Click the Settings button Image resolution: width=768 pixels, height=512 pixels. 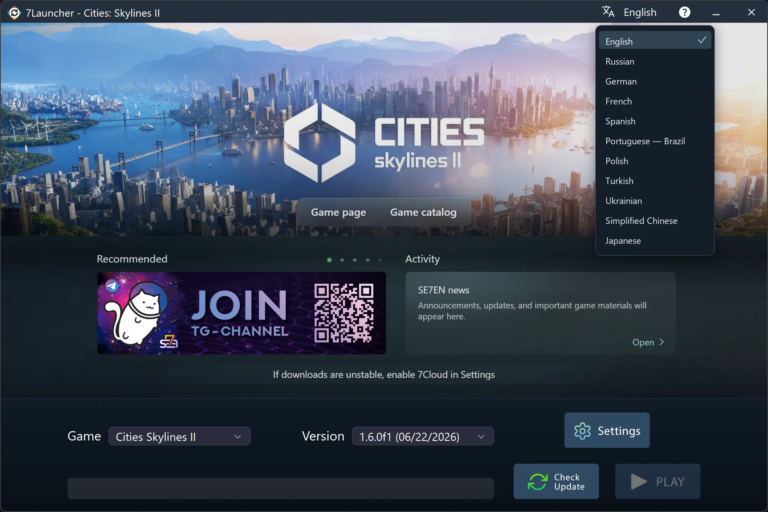point(607,430)
